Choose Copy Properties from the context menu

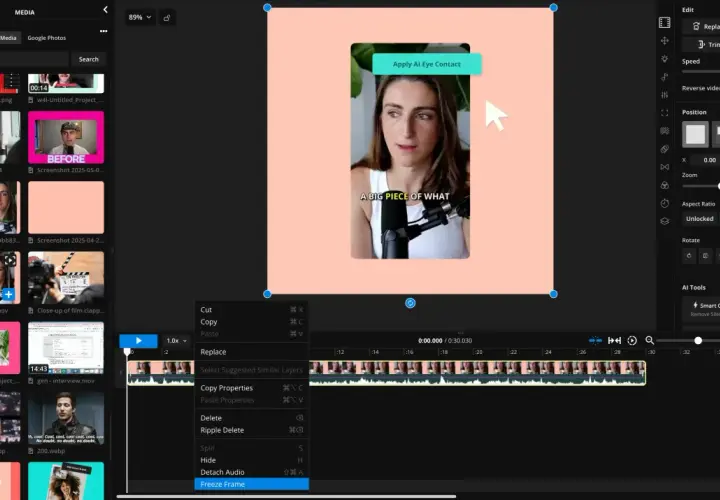tap(252, 388)
